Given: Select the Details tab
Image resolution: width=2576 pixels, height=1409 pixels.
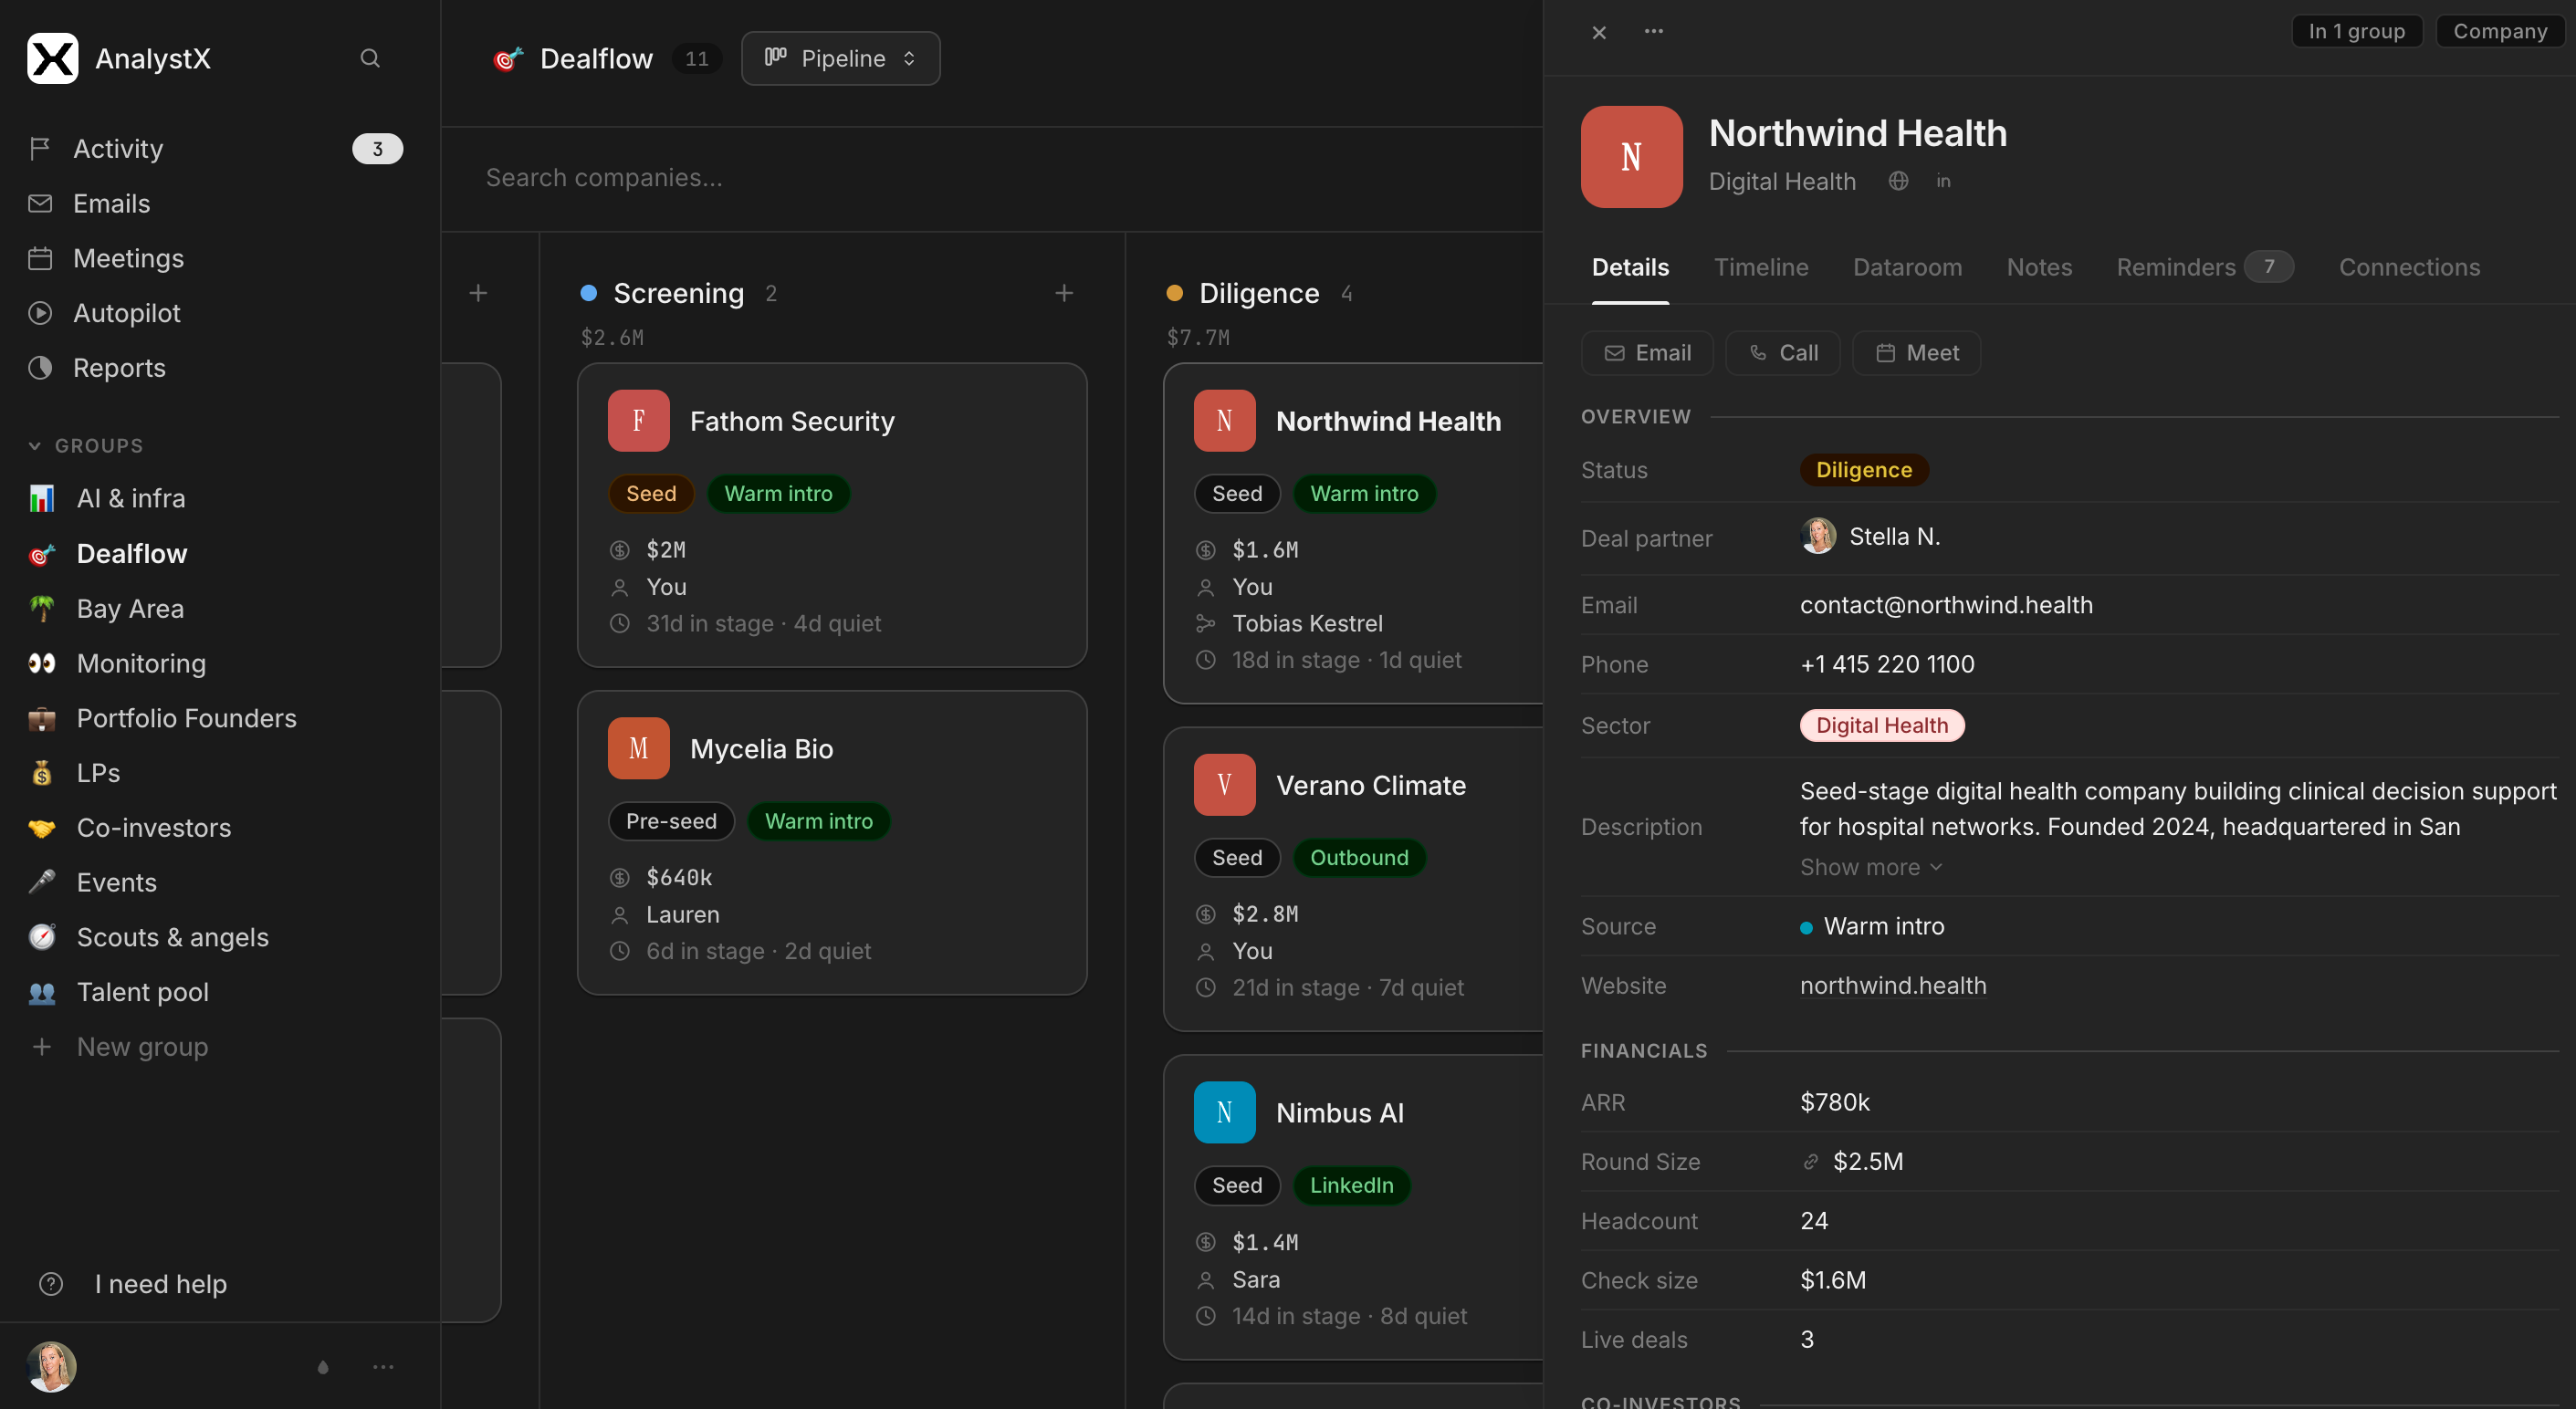Looking at the screenshot, I should (1630, 267).
